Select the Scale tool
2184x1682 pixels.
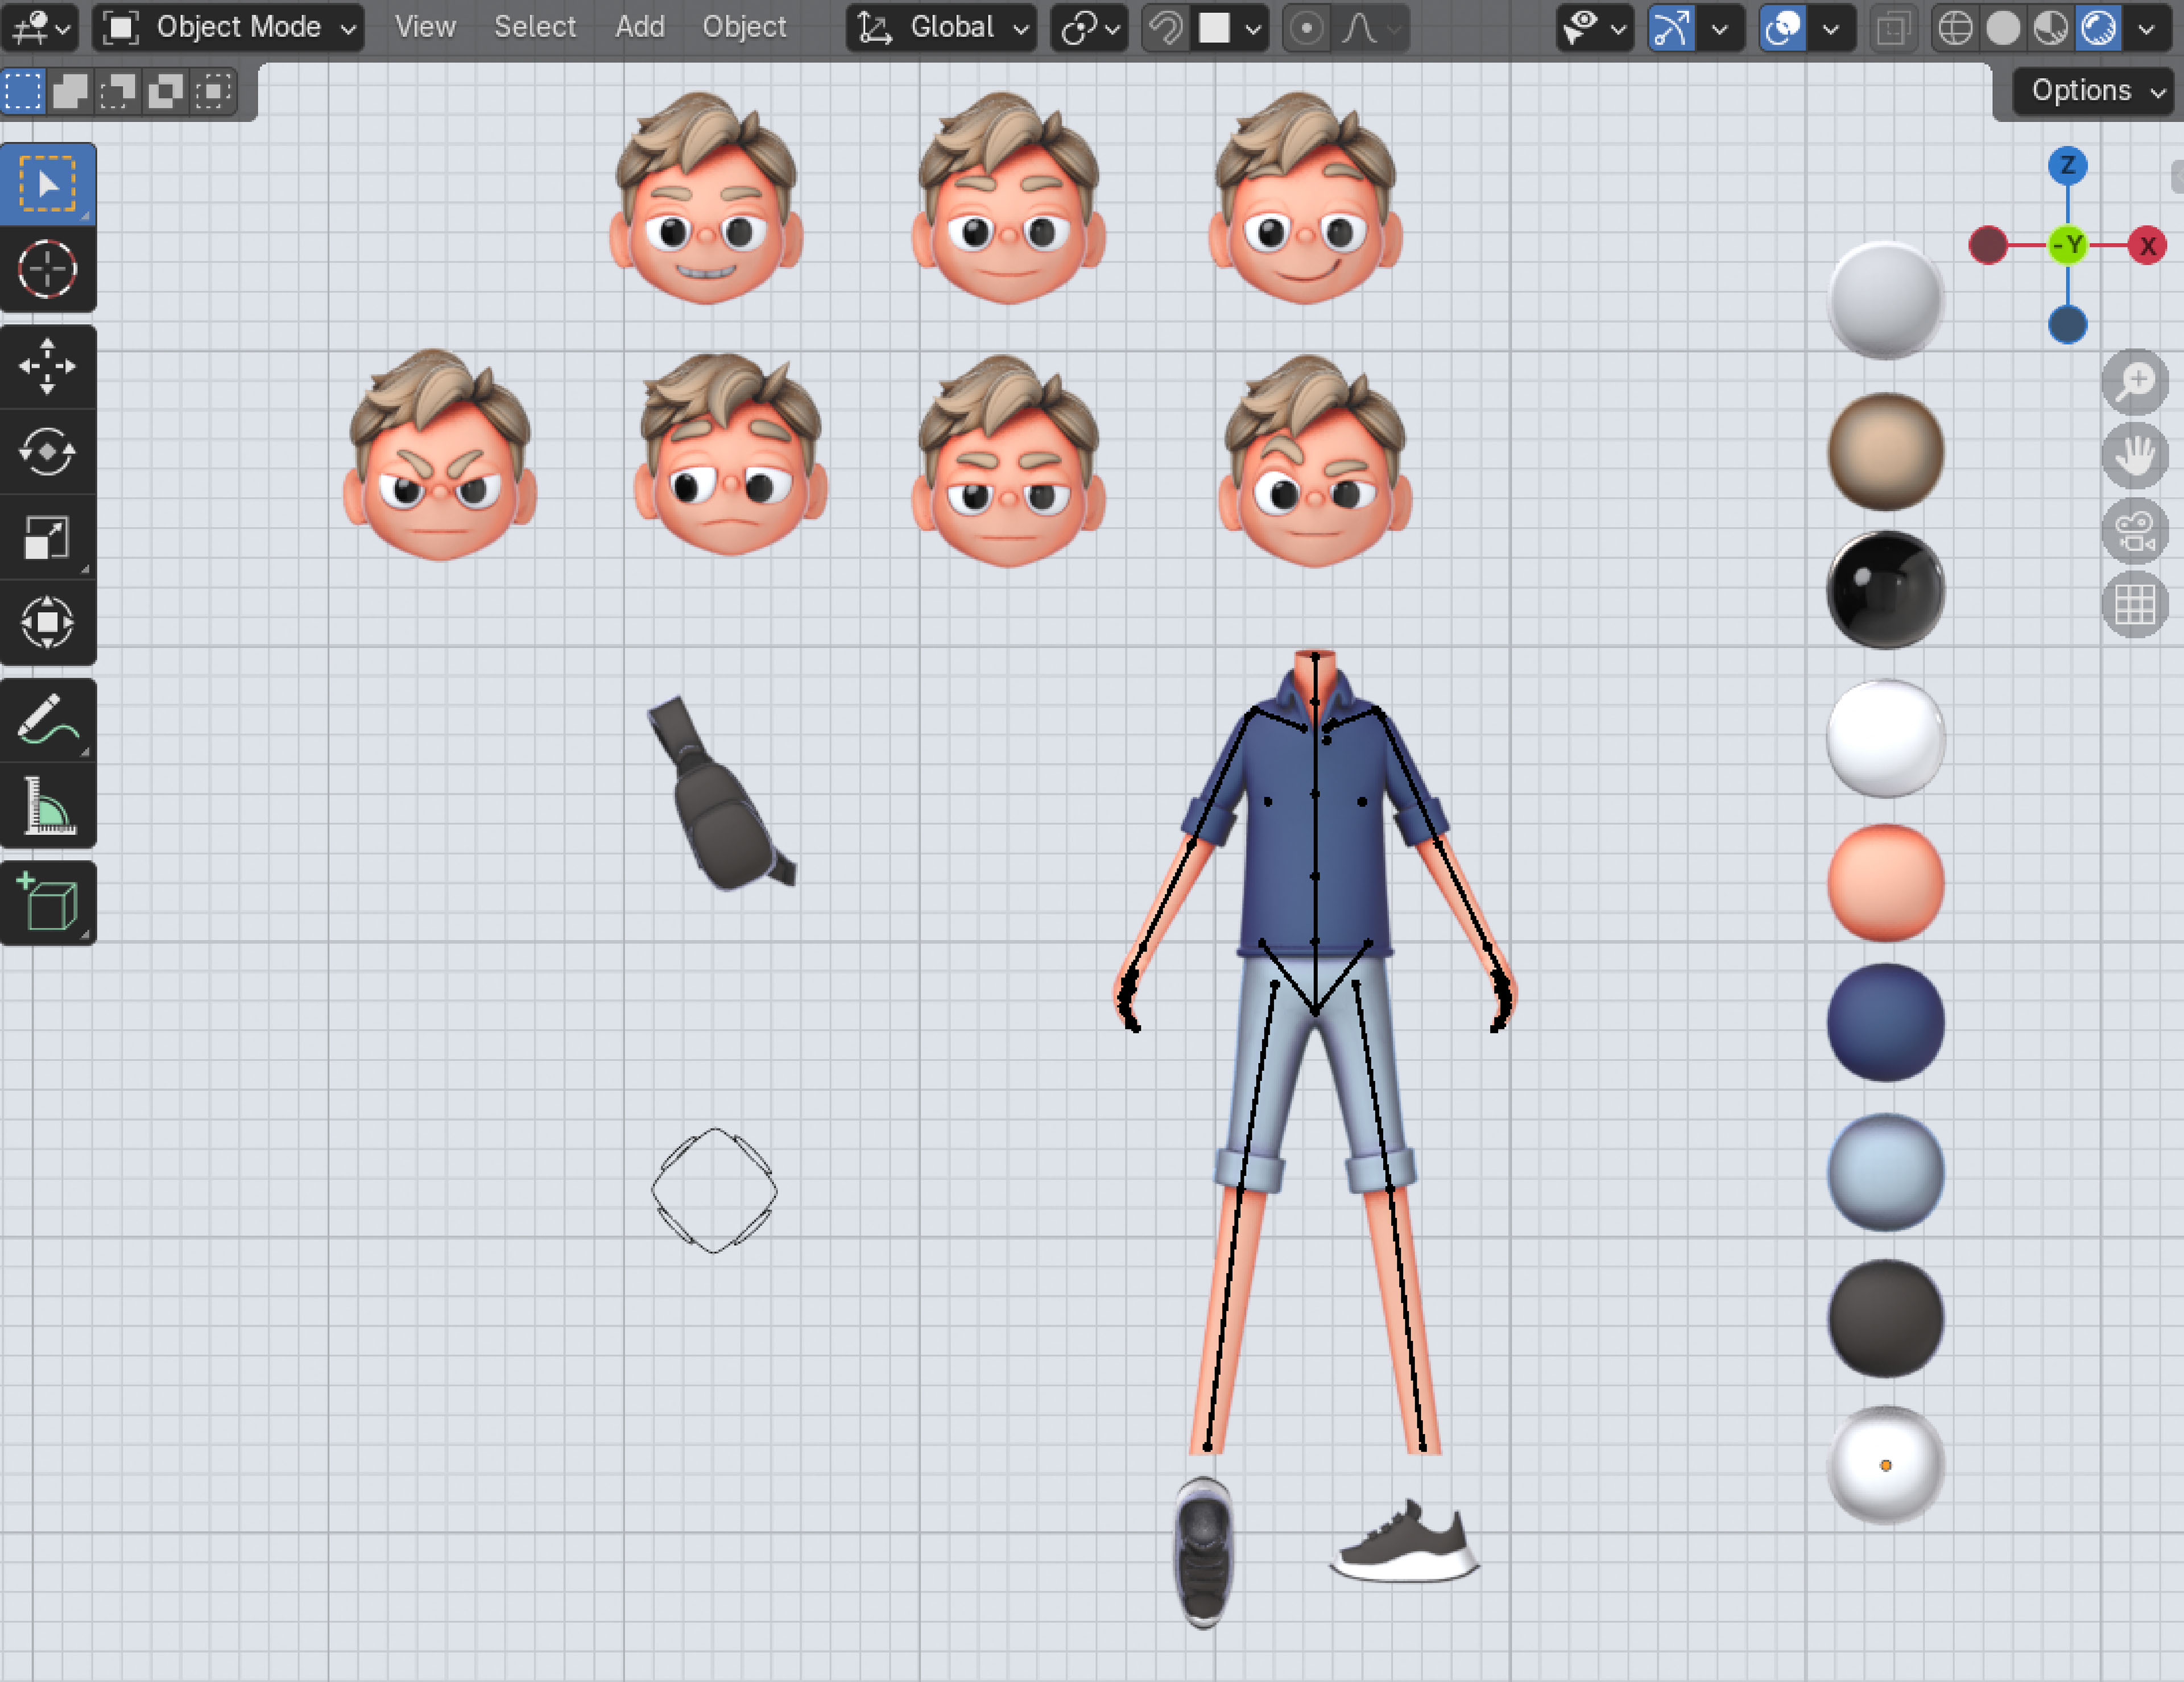point(47,538)
